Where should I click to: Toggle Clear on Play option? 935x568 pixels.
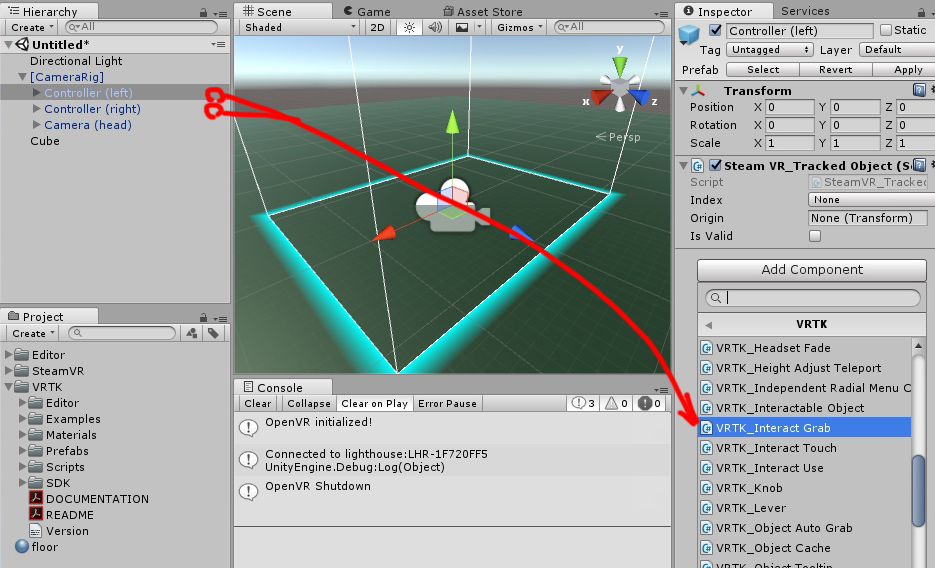[x=374, y=404]
